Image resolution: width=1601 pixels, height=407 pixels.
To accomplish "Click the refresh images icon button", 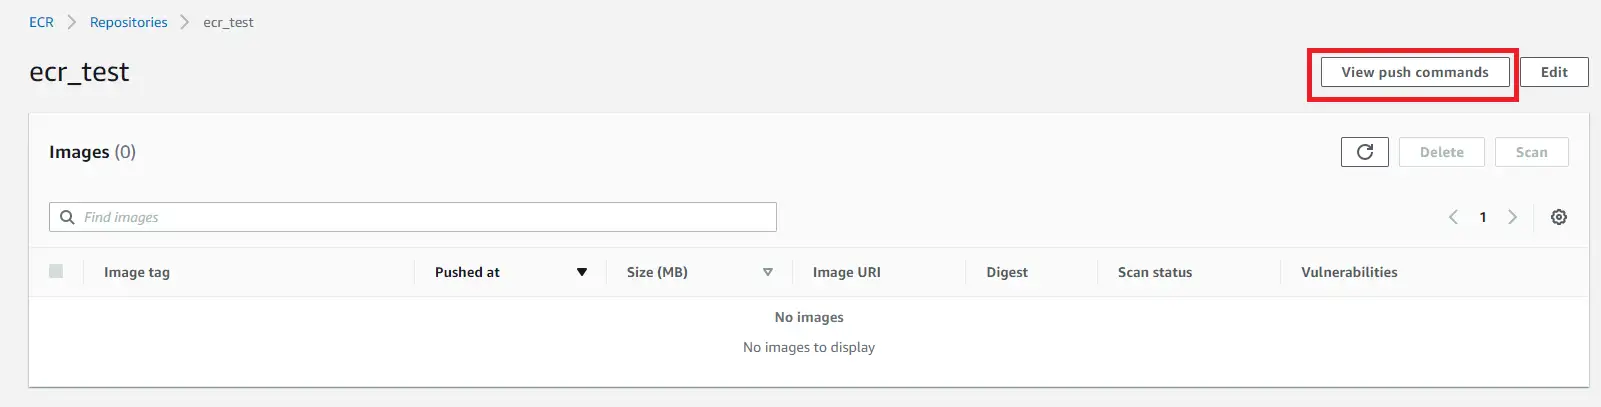I will pos(1364,152).
